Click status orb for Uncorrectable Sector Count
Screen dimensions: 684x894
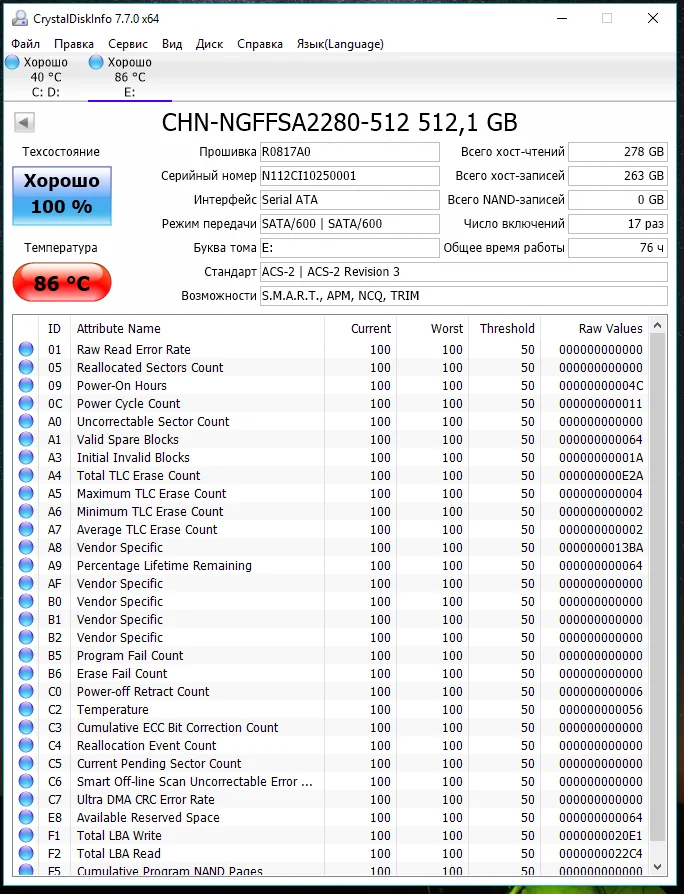point(26,421)
